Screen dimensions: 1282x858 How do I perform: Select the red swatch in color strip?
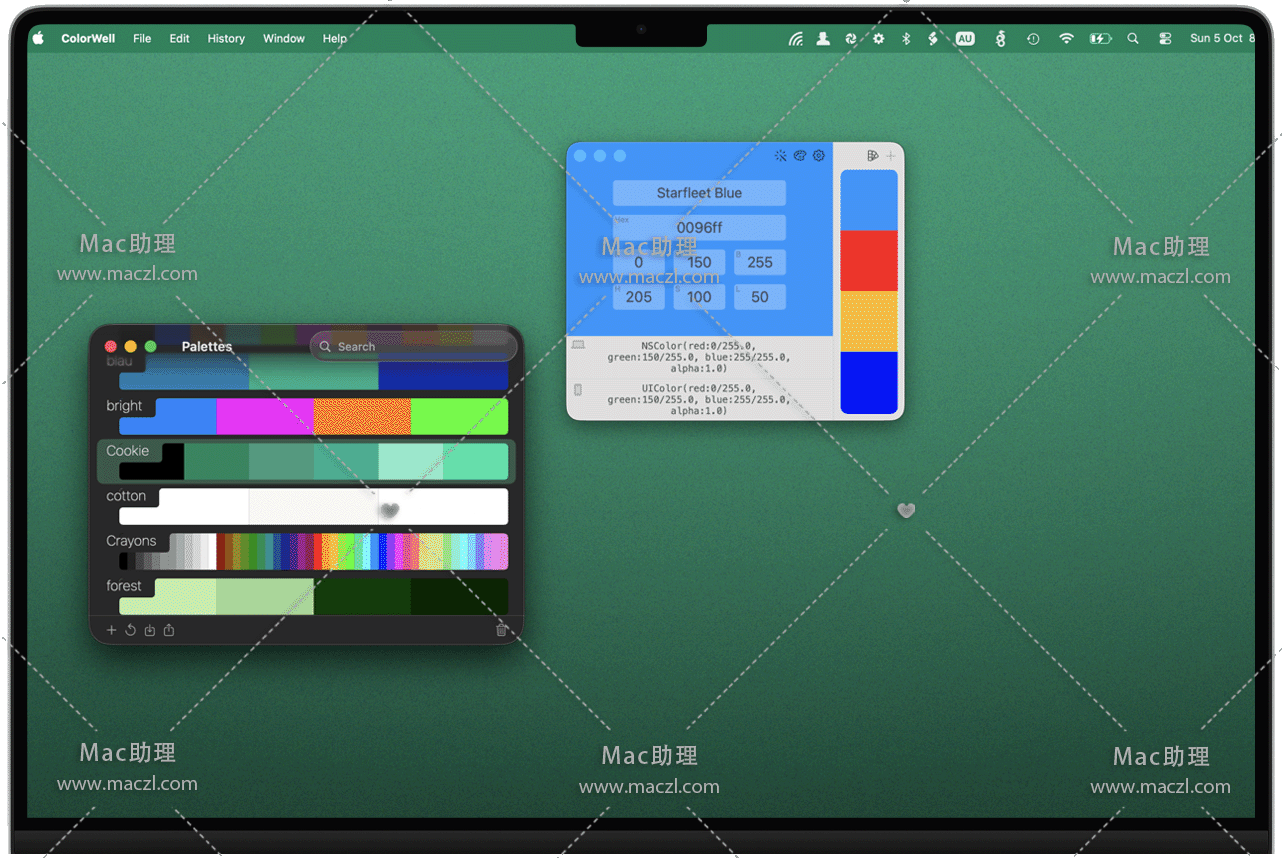point(869,261)
